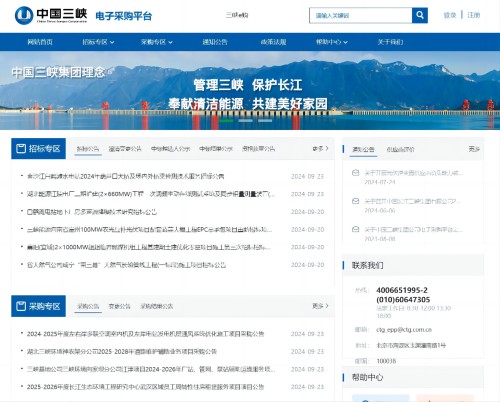The width and height of the screenshot is (500, 402).
Task: Select the 变更公告 tab in 采购专区
Action: (x=119, y=306)
